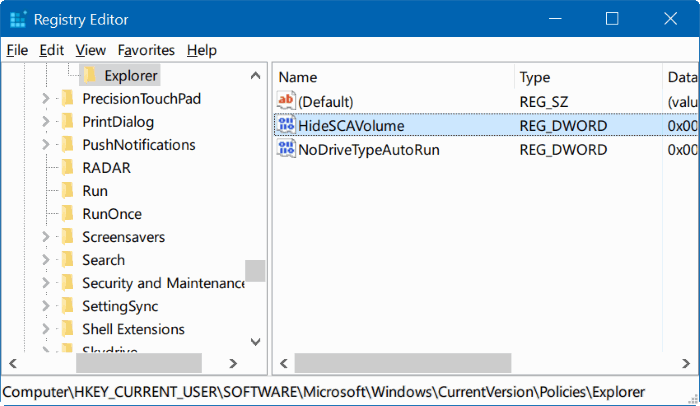Expand the PrecisionTouchPad tree node
The image size is (700, 406).
45,98
